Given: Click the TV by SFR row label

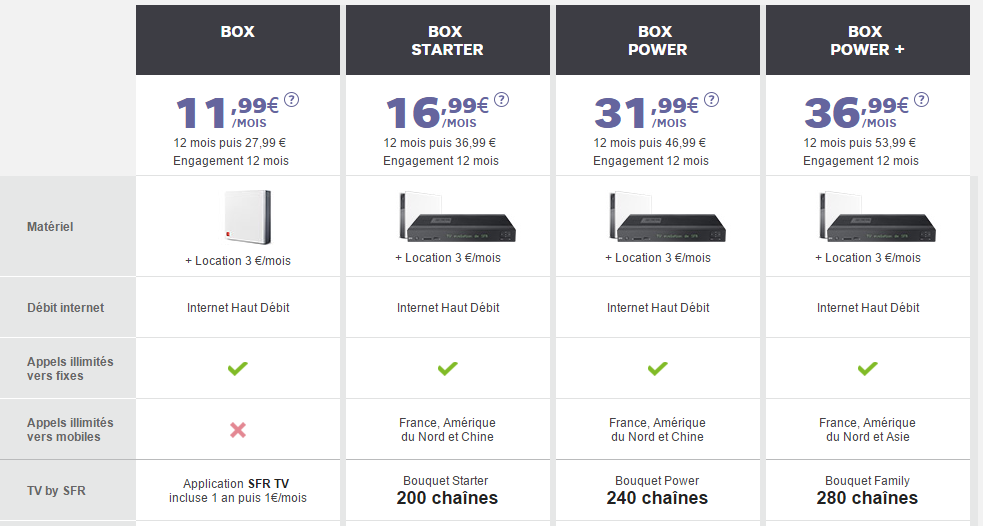Looking at the screenshot, I should (56, 490).
